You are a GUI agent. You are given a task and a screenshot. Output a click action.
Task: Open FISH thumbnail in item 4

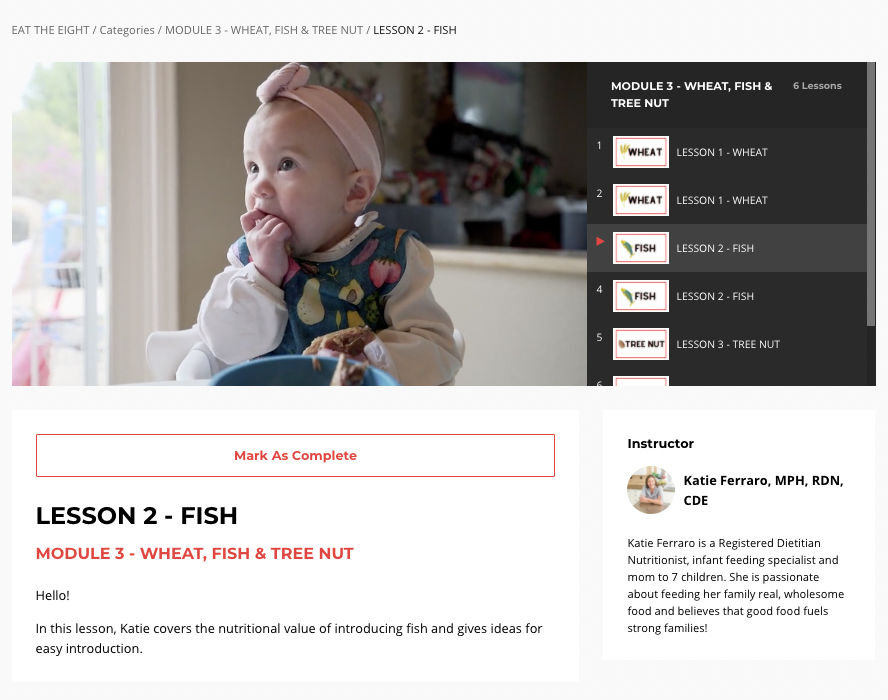(641, 296)
